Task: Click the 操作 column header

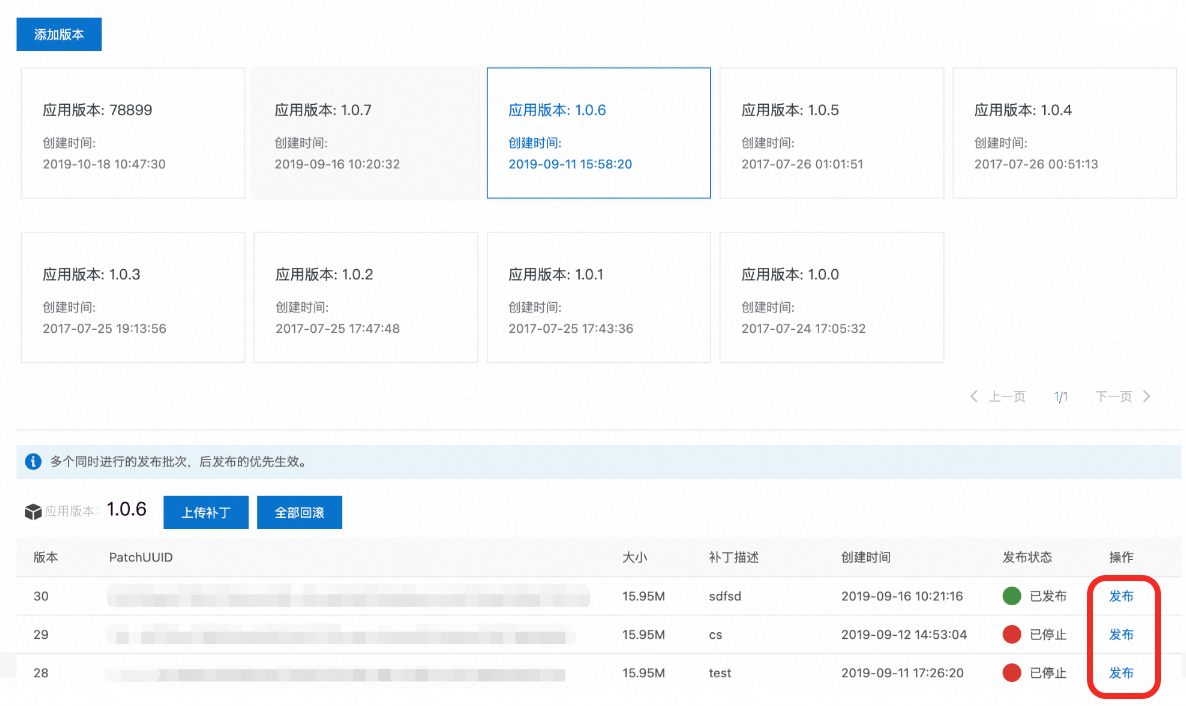Action: click(x=1121, y=557)
